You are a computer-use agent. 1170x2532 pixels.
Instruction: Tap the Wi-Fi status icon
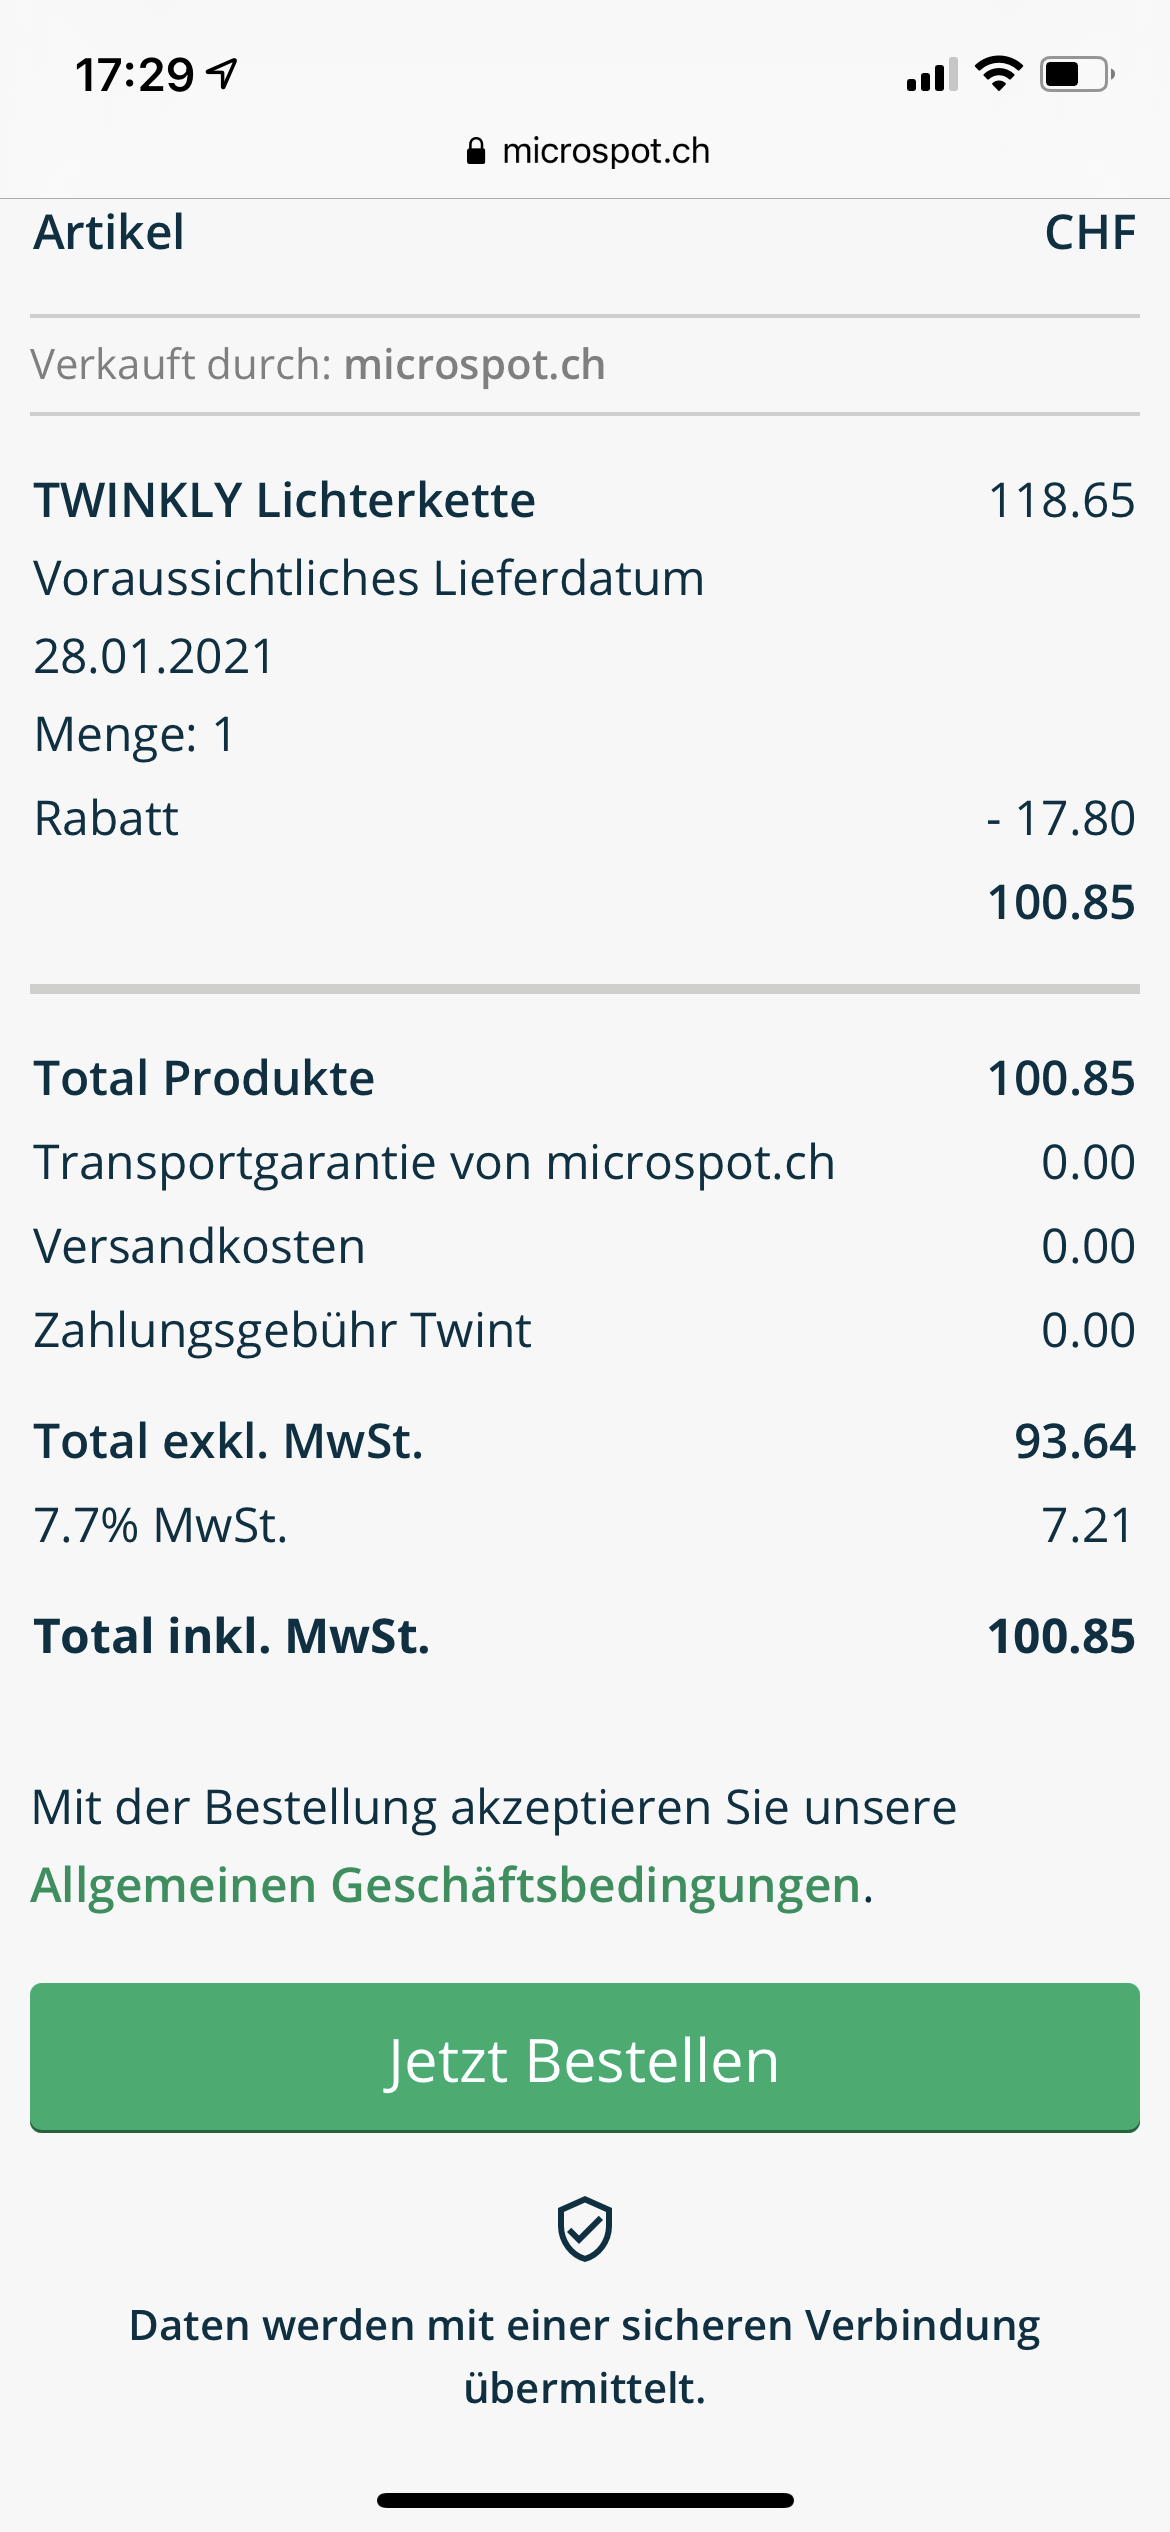pyautogui.click(x=998, y=74)
